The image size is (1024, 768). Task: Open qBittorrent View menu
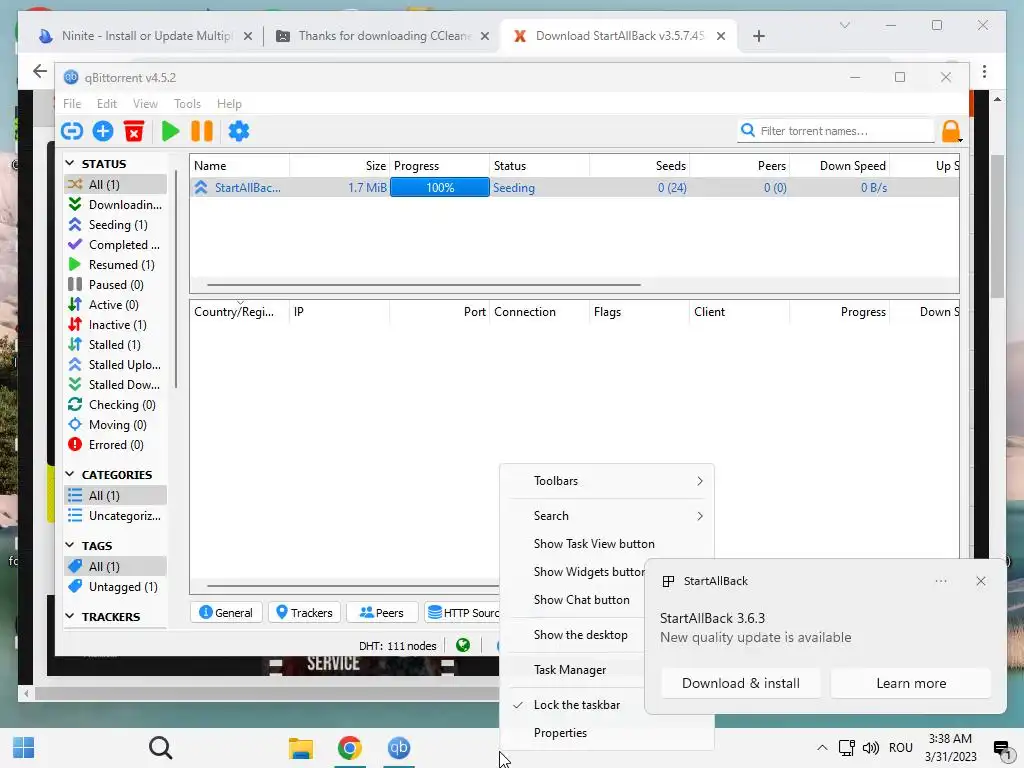click(145, 104)
